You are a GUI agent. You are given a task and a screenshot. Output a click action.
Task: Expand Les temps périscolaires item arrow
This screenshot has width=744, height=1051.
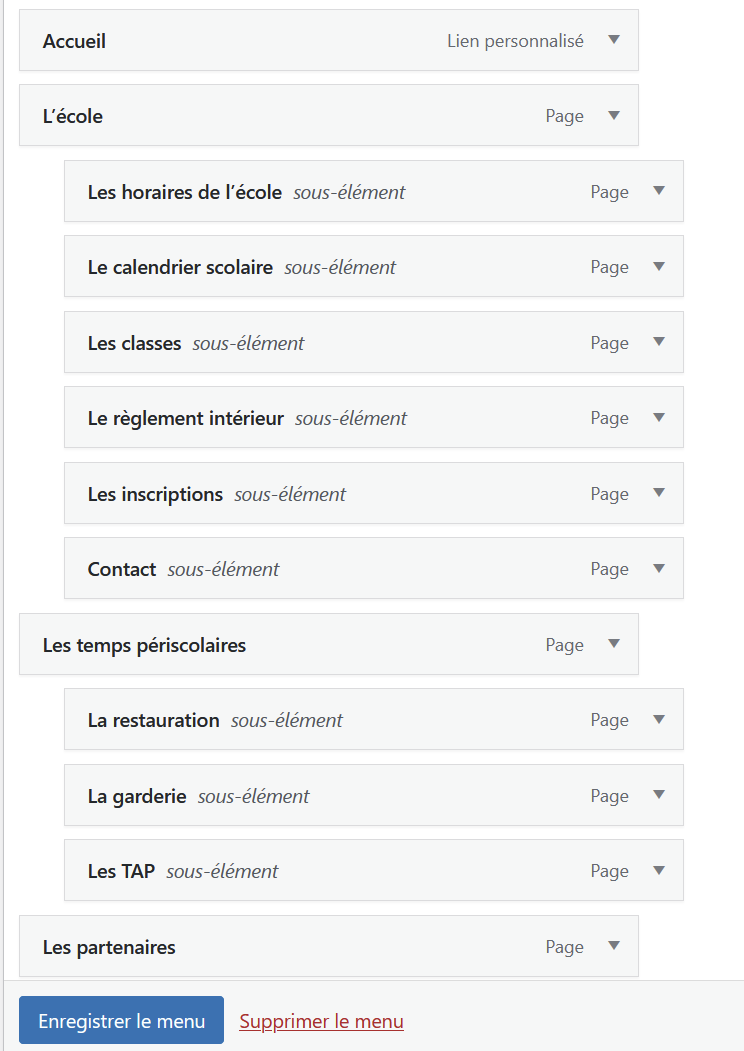(613, 644)
